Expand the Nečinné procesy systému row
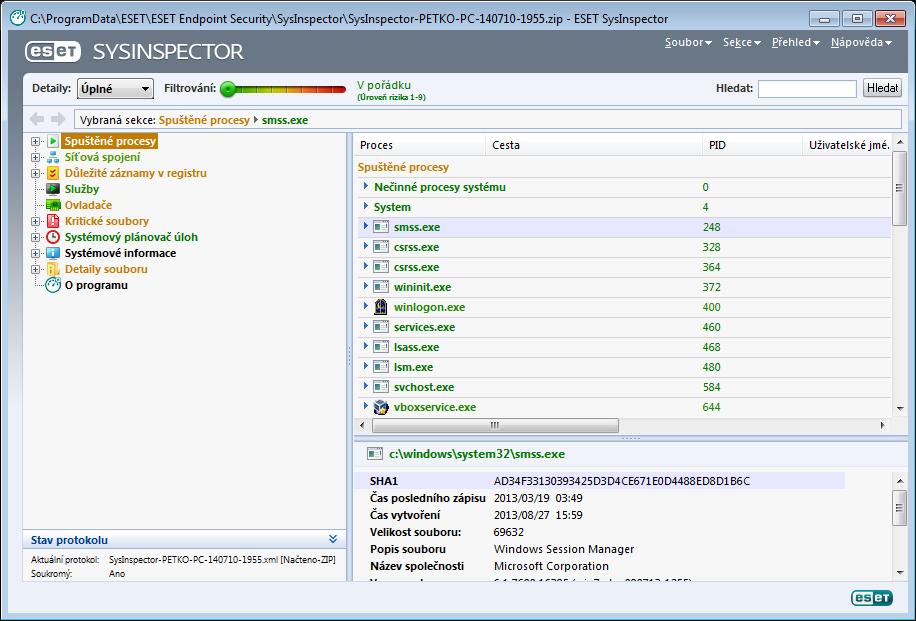 [366, 186]
